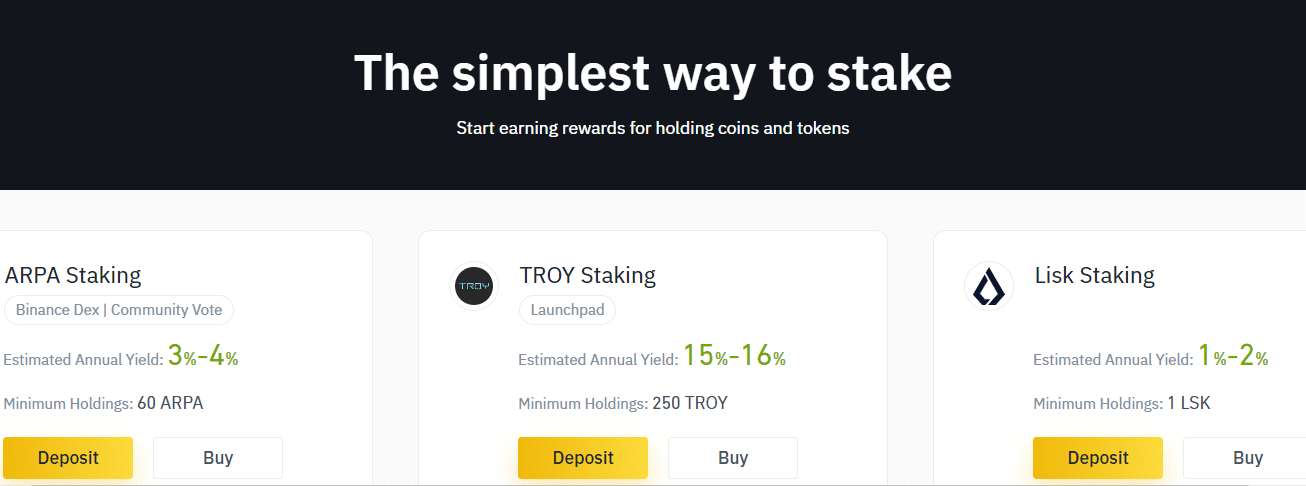Viewport: 1306px width, 486px height.
Task: Click Minimum Holdings 250 TROY text
Action: click(623, 404)
